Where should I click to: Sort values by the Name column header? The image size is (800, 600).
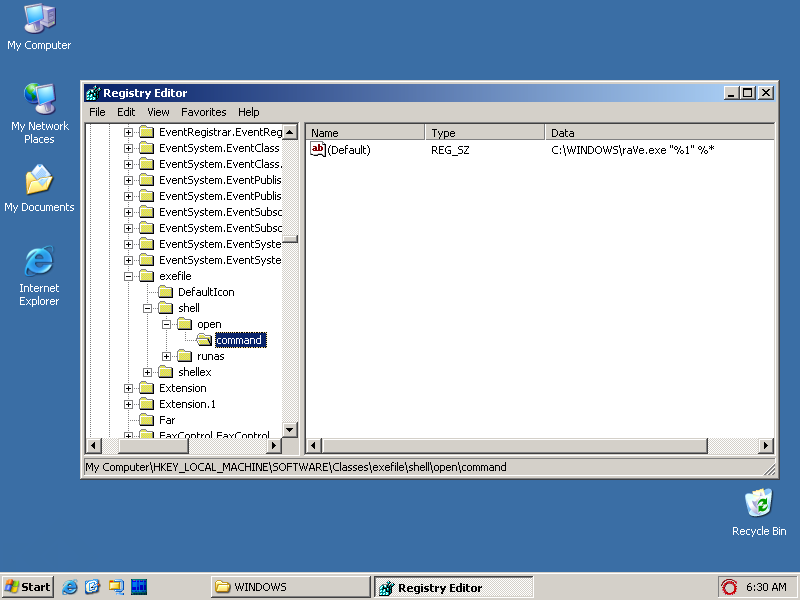[x=365, y=133]
